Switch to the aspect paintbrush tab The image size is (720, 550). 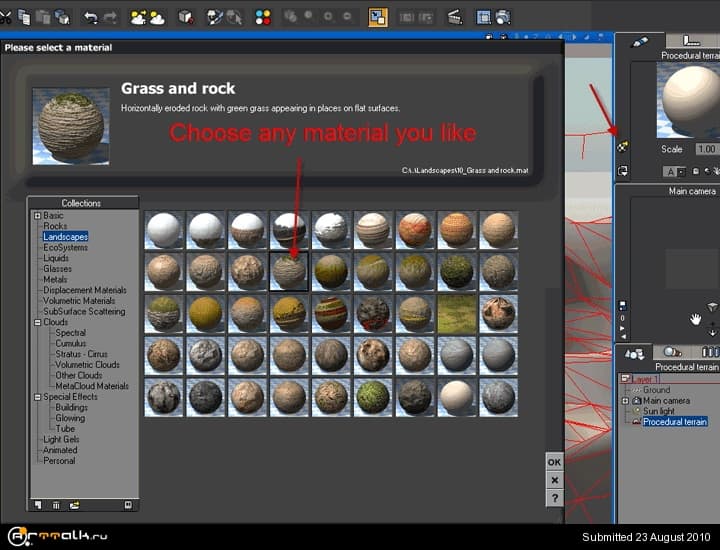(x=640, y=42)
